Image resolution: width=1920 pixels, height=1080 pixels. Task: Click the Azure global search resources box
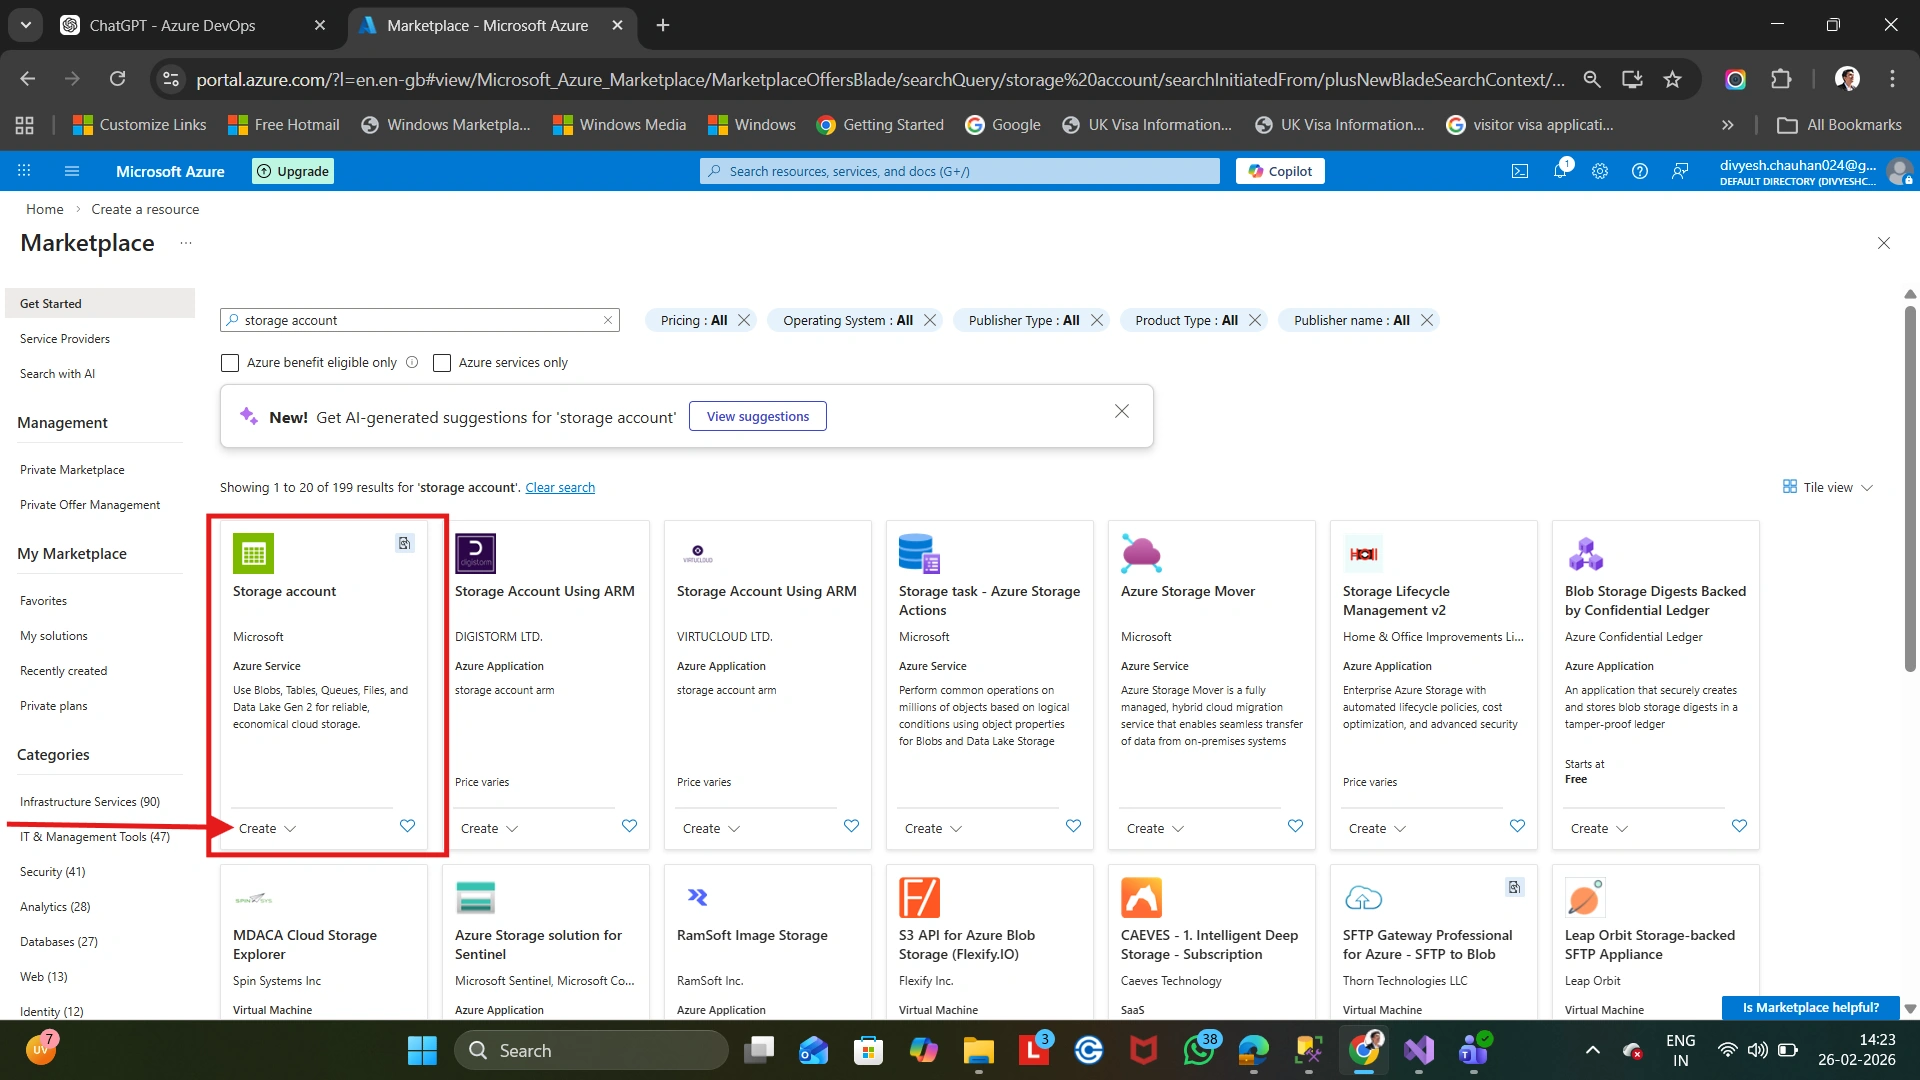[x=960, y=171]
